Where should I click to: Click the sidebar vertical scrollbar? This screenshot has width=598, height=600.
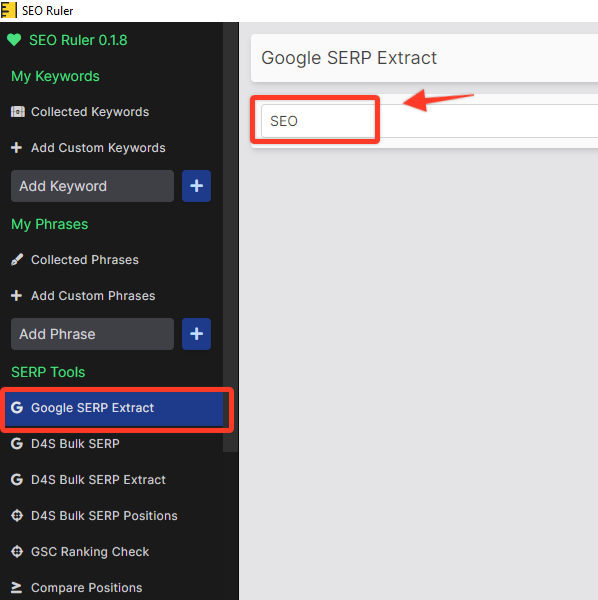230,237
